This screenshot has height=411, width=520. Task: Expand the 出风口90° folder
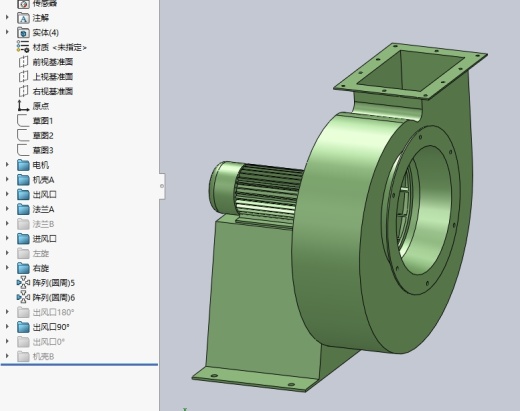pos(7,326)
